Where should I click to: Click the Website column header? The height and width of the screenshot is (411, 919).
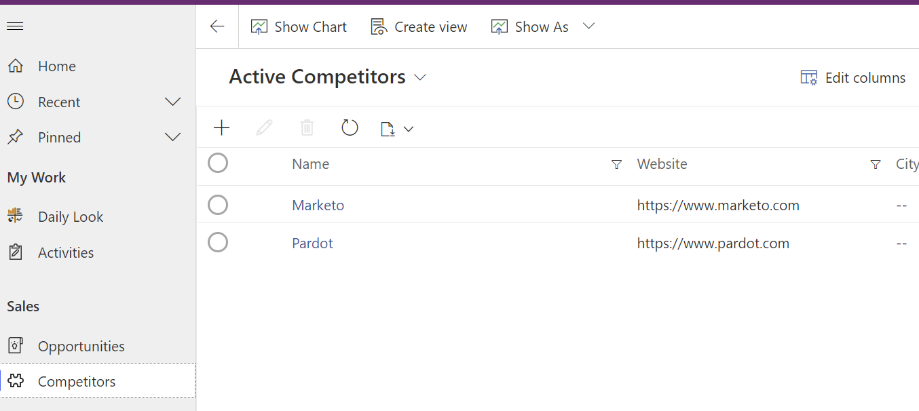662,164
